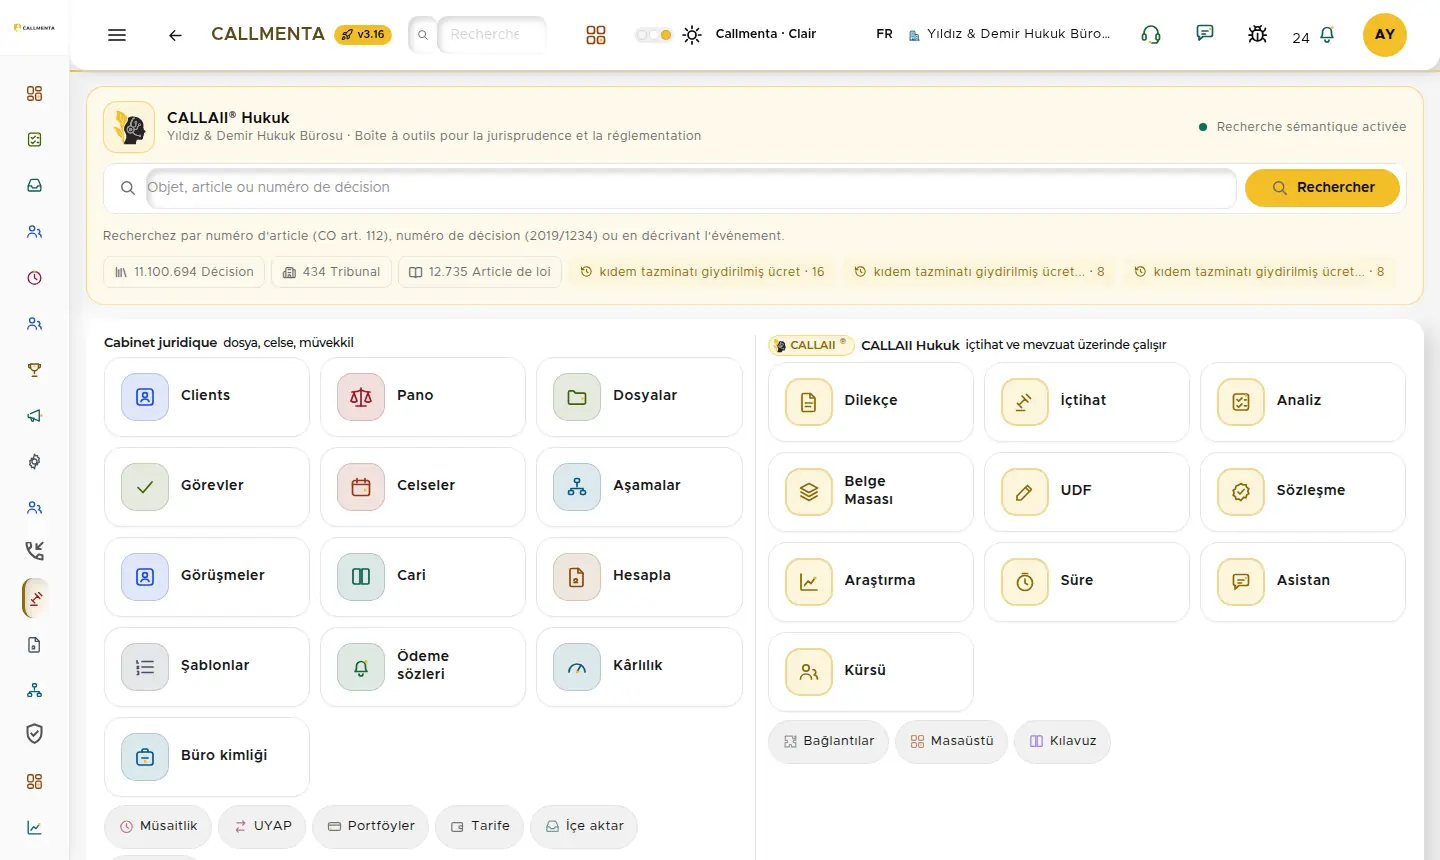Click the sun theme icon
Screen dimensions: 1440x860
coord(692,35)
